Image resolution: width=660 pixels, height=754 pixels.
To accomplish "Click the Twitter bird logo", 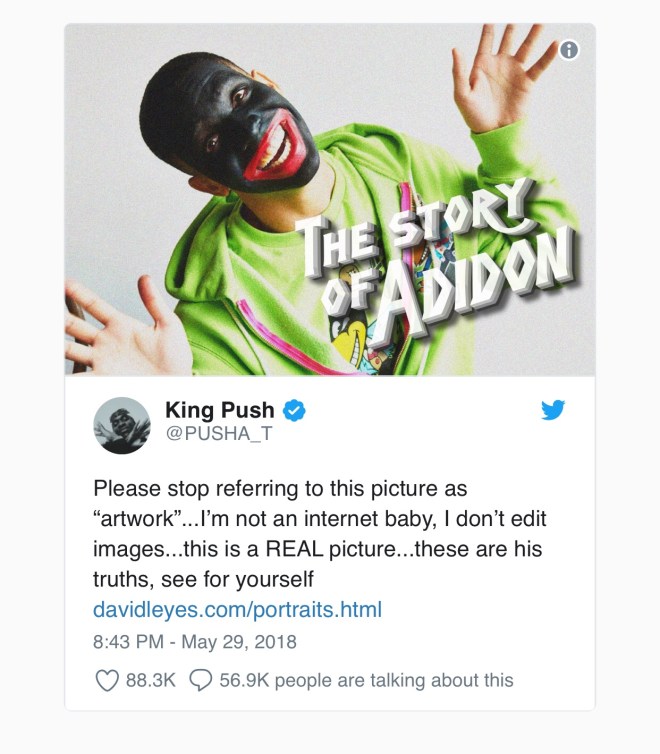I will click(x=553, y=410).
